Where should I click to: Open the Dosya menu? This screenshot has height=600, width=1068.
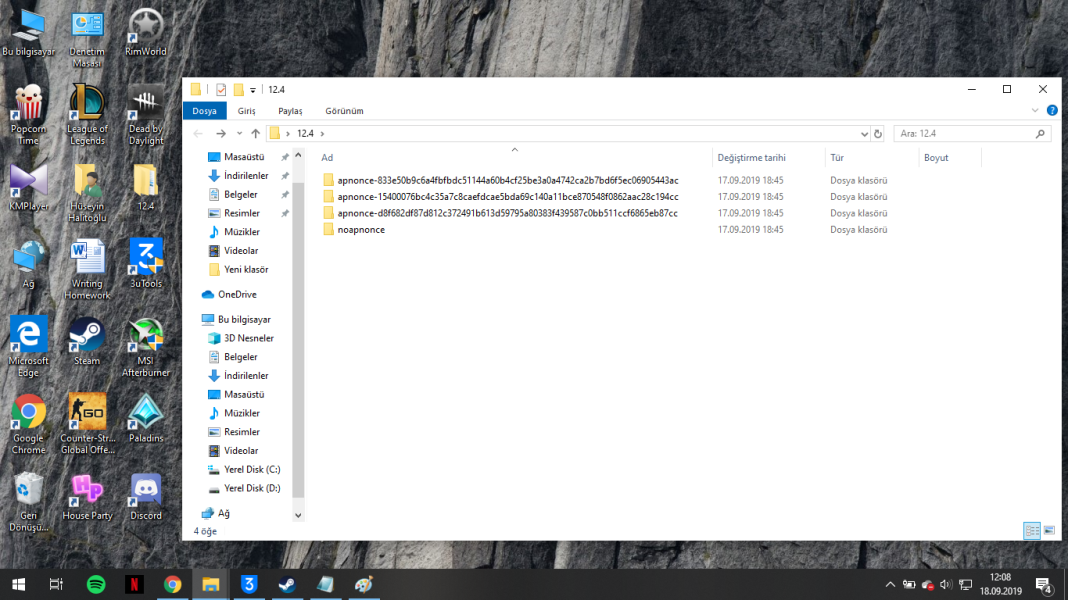coord(204,111)
